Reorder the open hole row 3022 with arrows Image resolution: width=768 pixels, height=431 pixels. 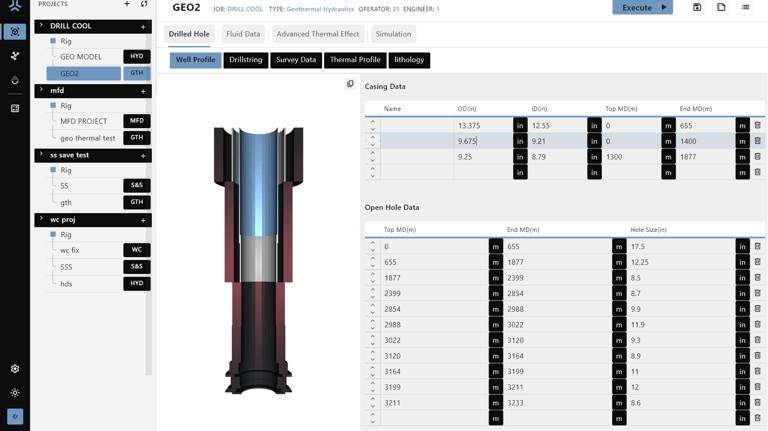click(x=373, y=340)
